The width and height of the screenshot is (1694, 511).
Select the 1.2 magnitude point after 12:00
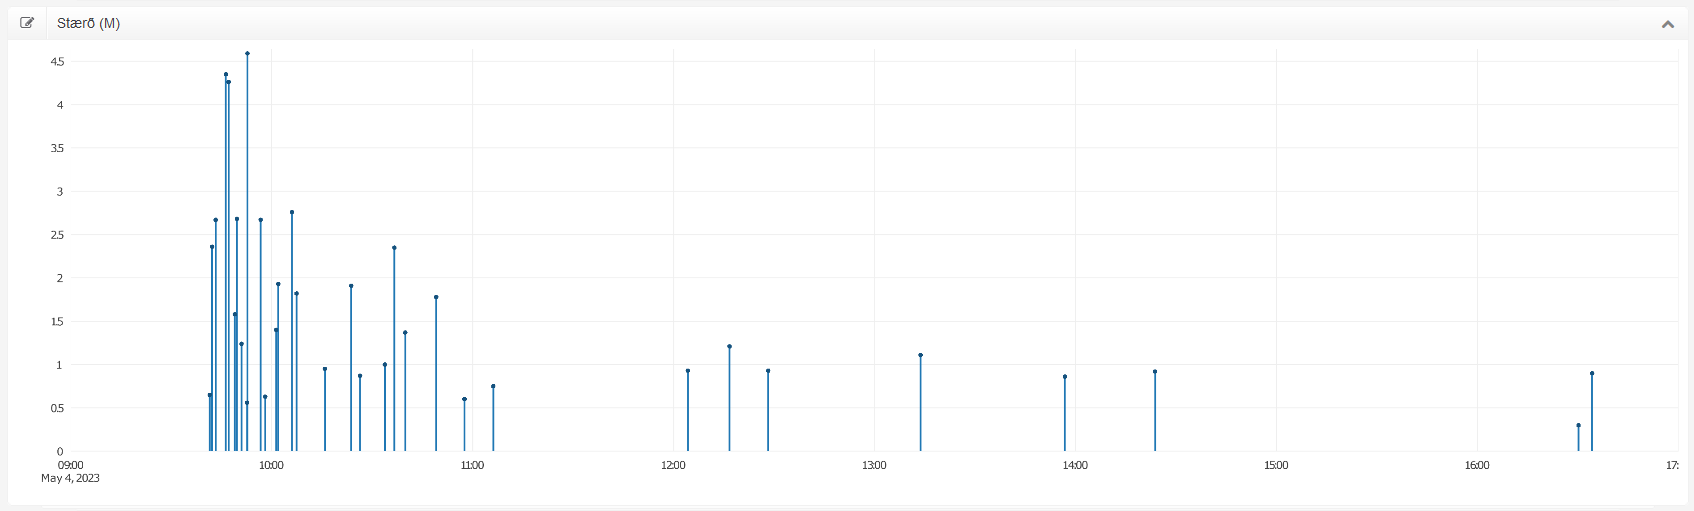pyautogui.click(x=730, y=346)
